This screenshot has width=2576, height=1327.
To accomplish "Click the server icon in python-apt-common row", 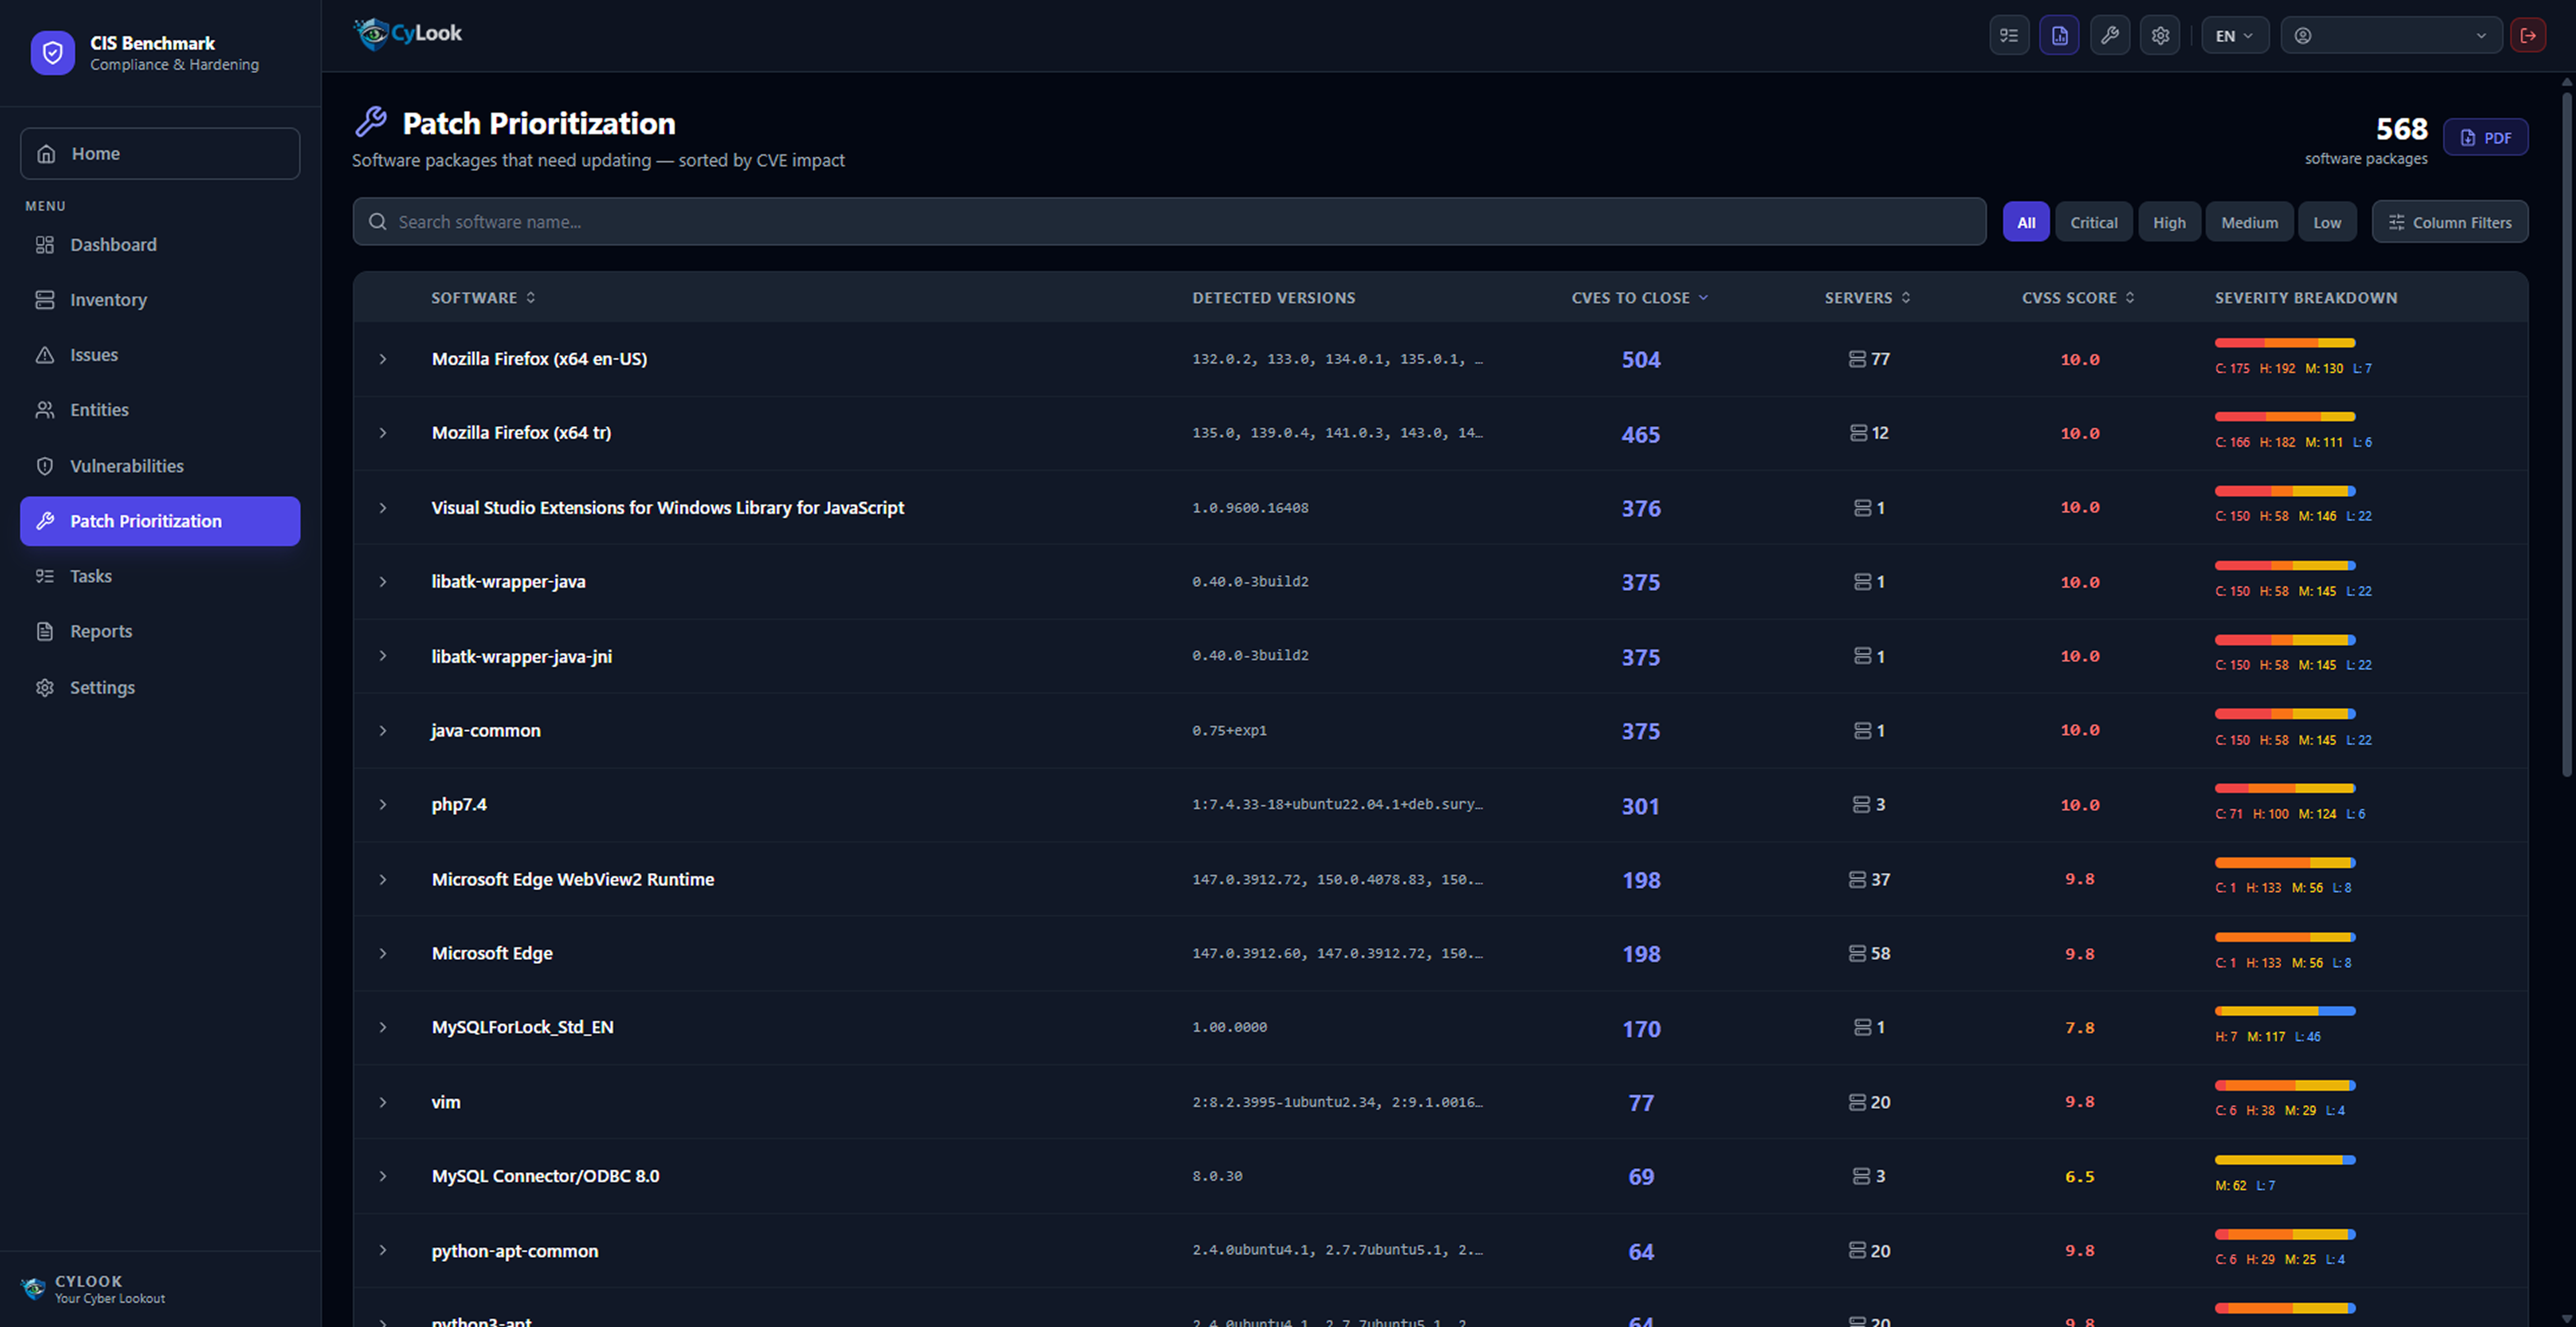I will click(1857, 1251).
